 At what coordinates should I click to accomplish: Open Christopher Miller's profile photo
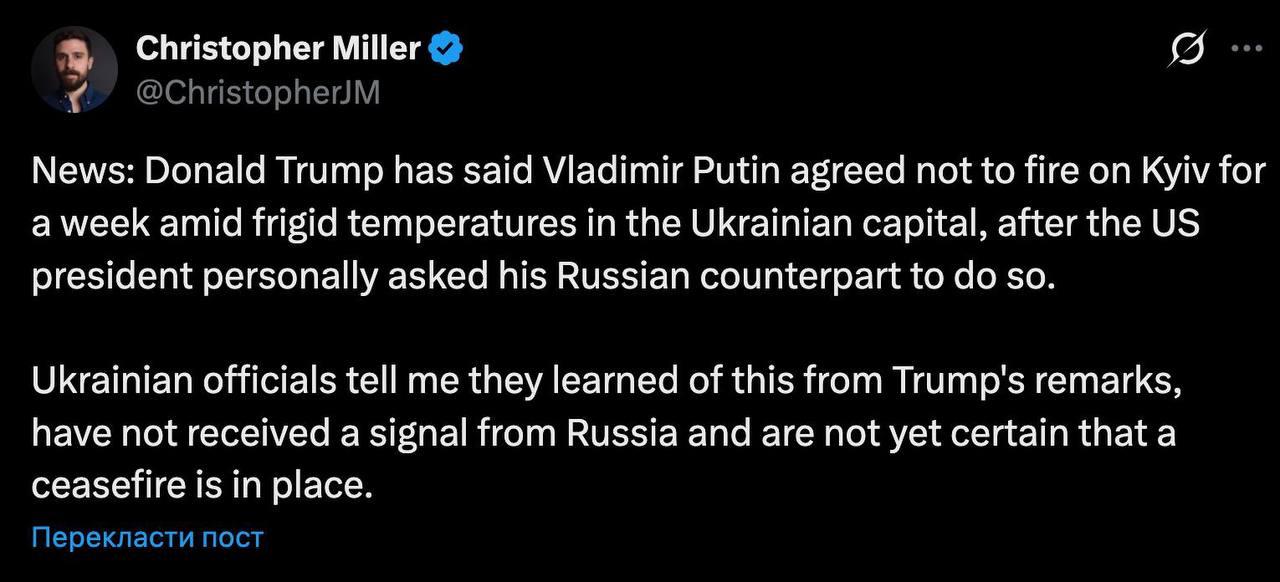pos(74,69)
